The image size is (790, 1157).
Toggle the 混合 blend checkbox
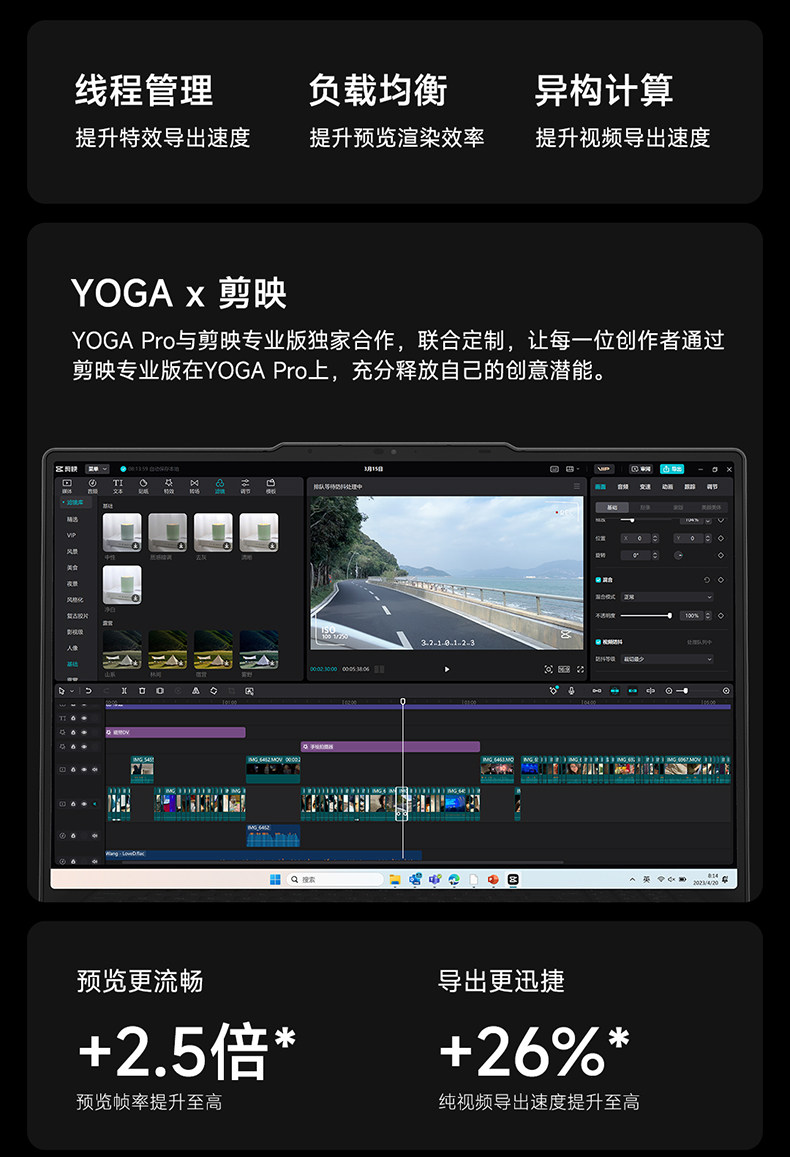coord(598,580)
